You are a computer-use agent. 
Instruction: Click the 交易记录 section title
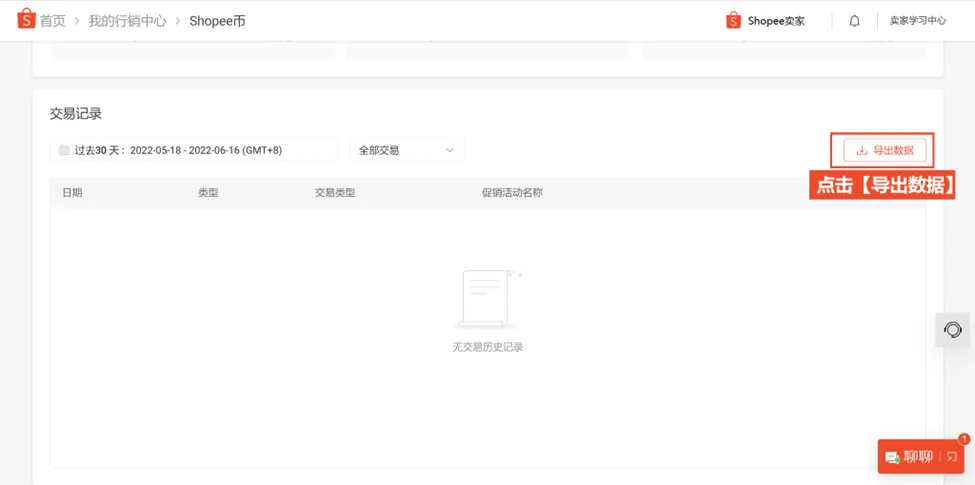pos(76,114)
